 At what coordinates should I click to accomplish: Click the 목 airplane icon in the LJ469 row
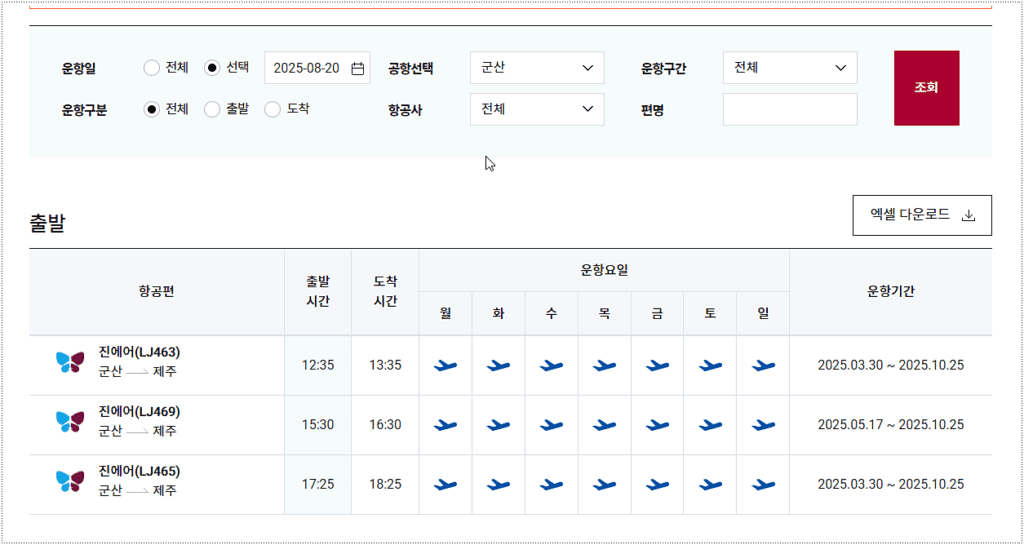(605, 425)
